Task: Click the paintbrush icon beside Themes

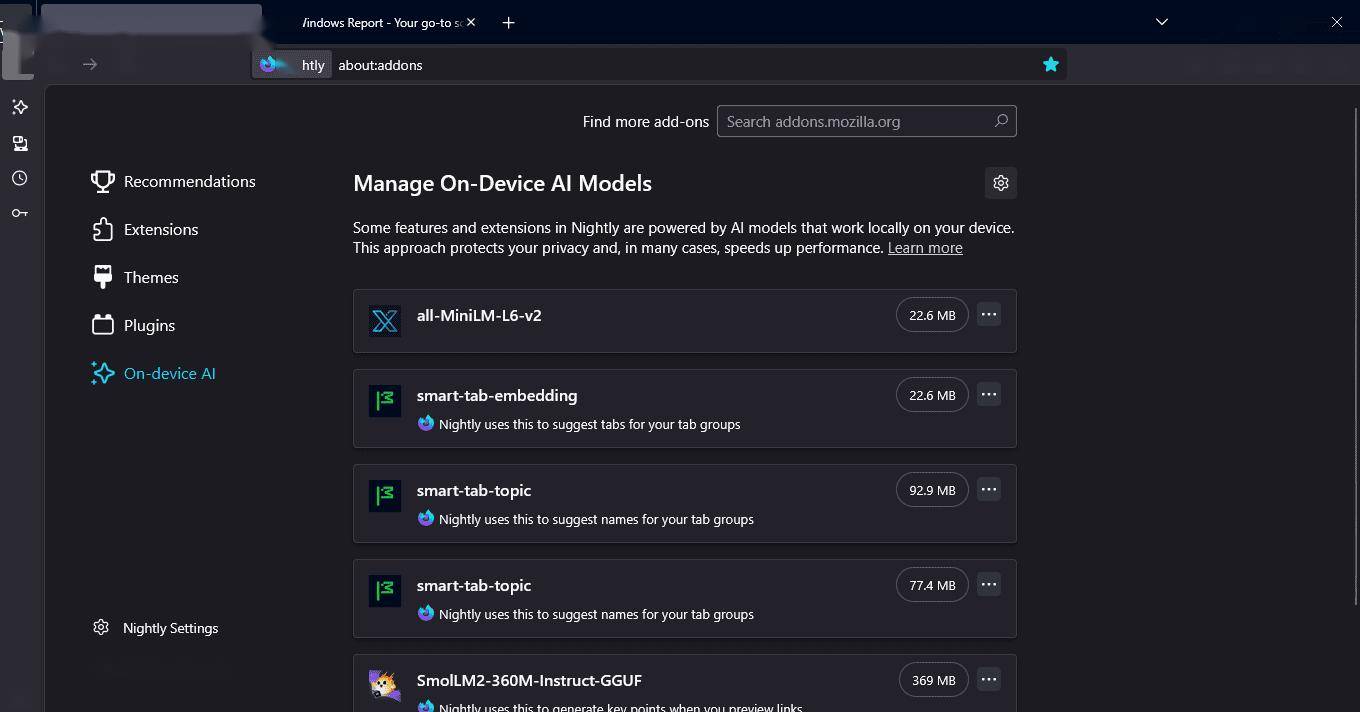Action: pos(102,277)
